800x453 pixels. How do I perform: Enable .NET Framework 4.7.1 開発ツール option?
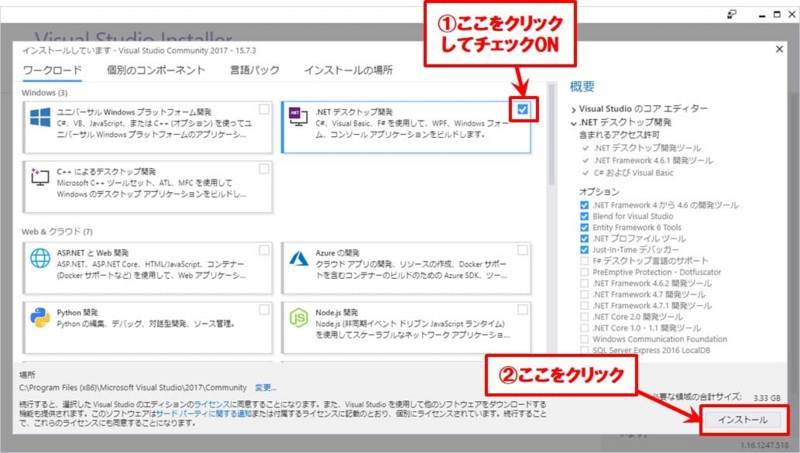tap(584, 306)
